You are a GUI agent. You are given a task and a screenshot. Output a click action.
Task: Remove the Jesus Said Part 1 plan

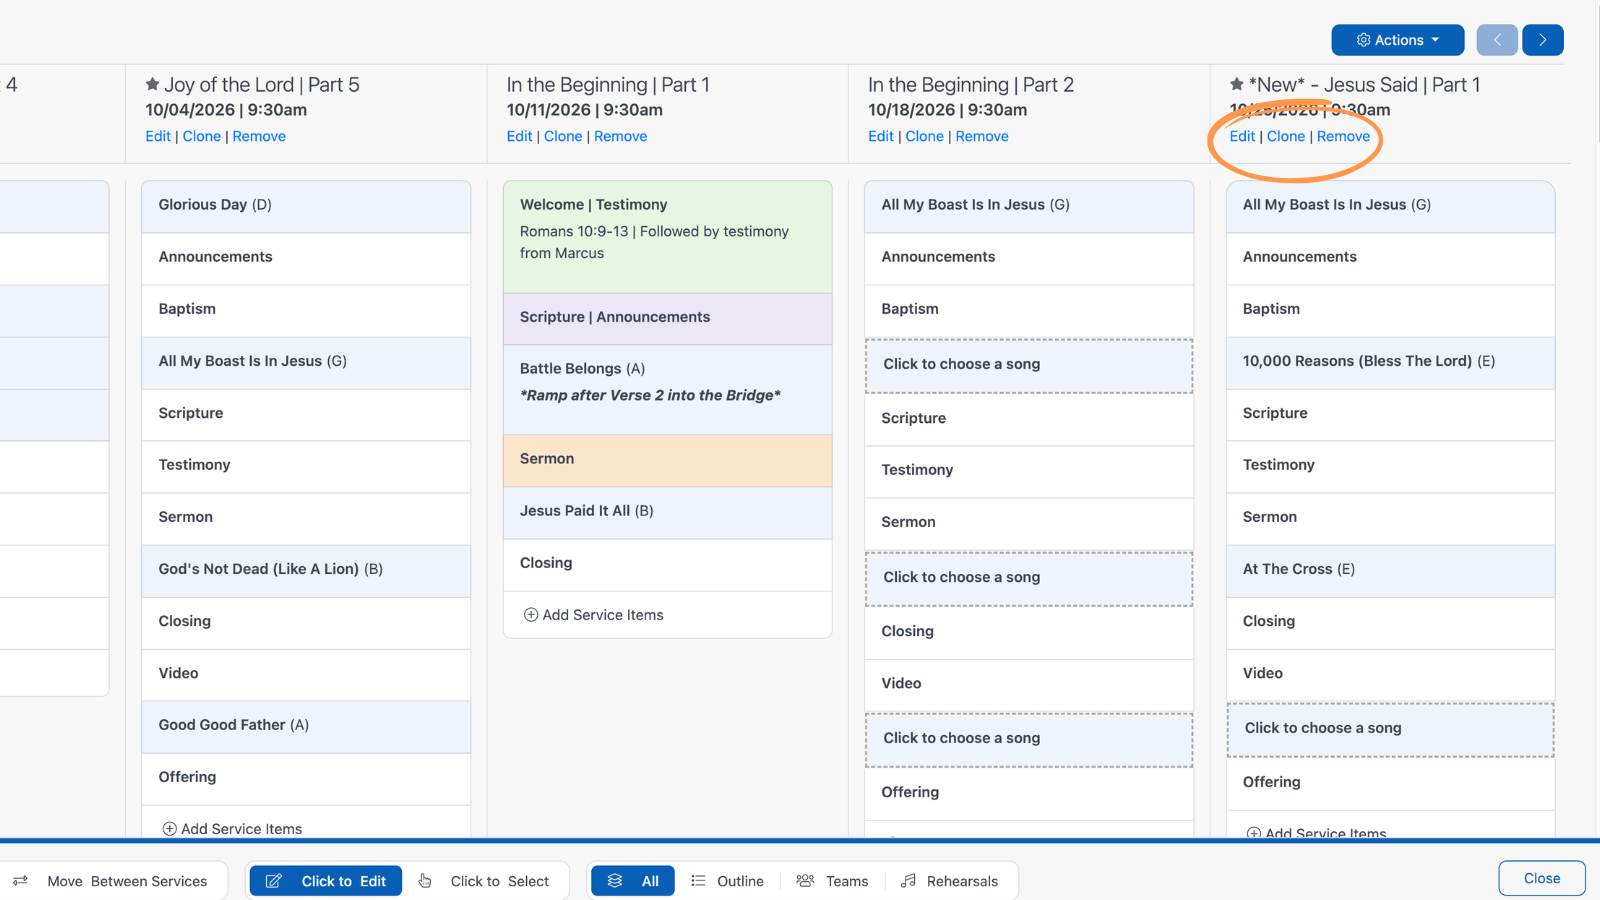tap(1344, 136)
